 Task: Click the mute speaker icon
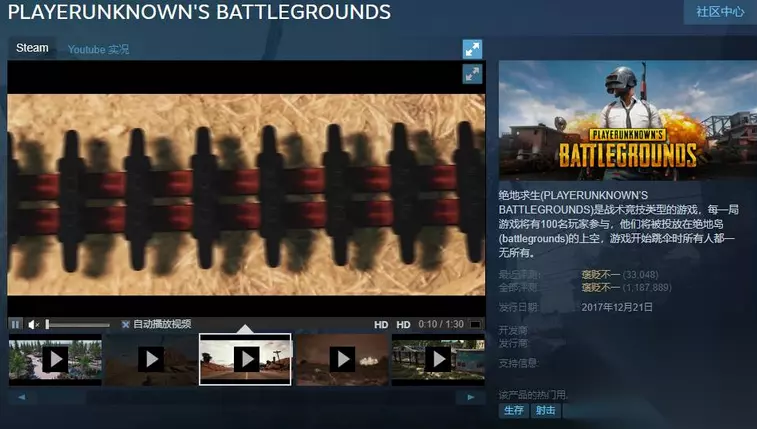33,325
